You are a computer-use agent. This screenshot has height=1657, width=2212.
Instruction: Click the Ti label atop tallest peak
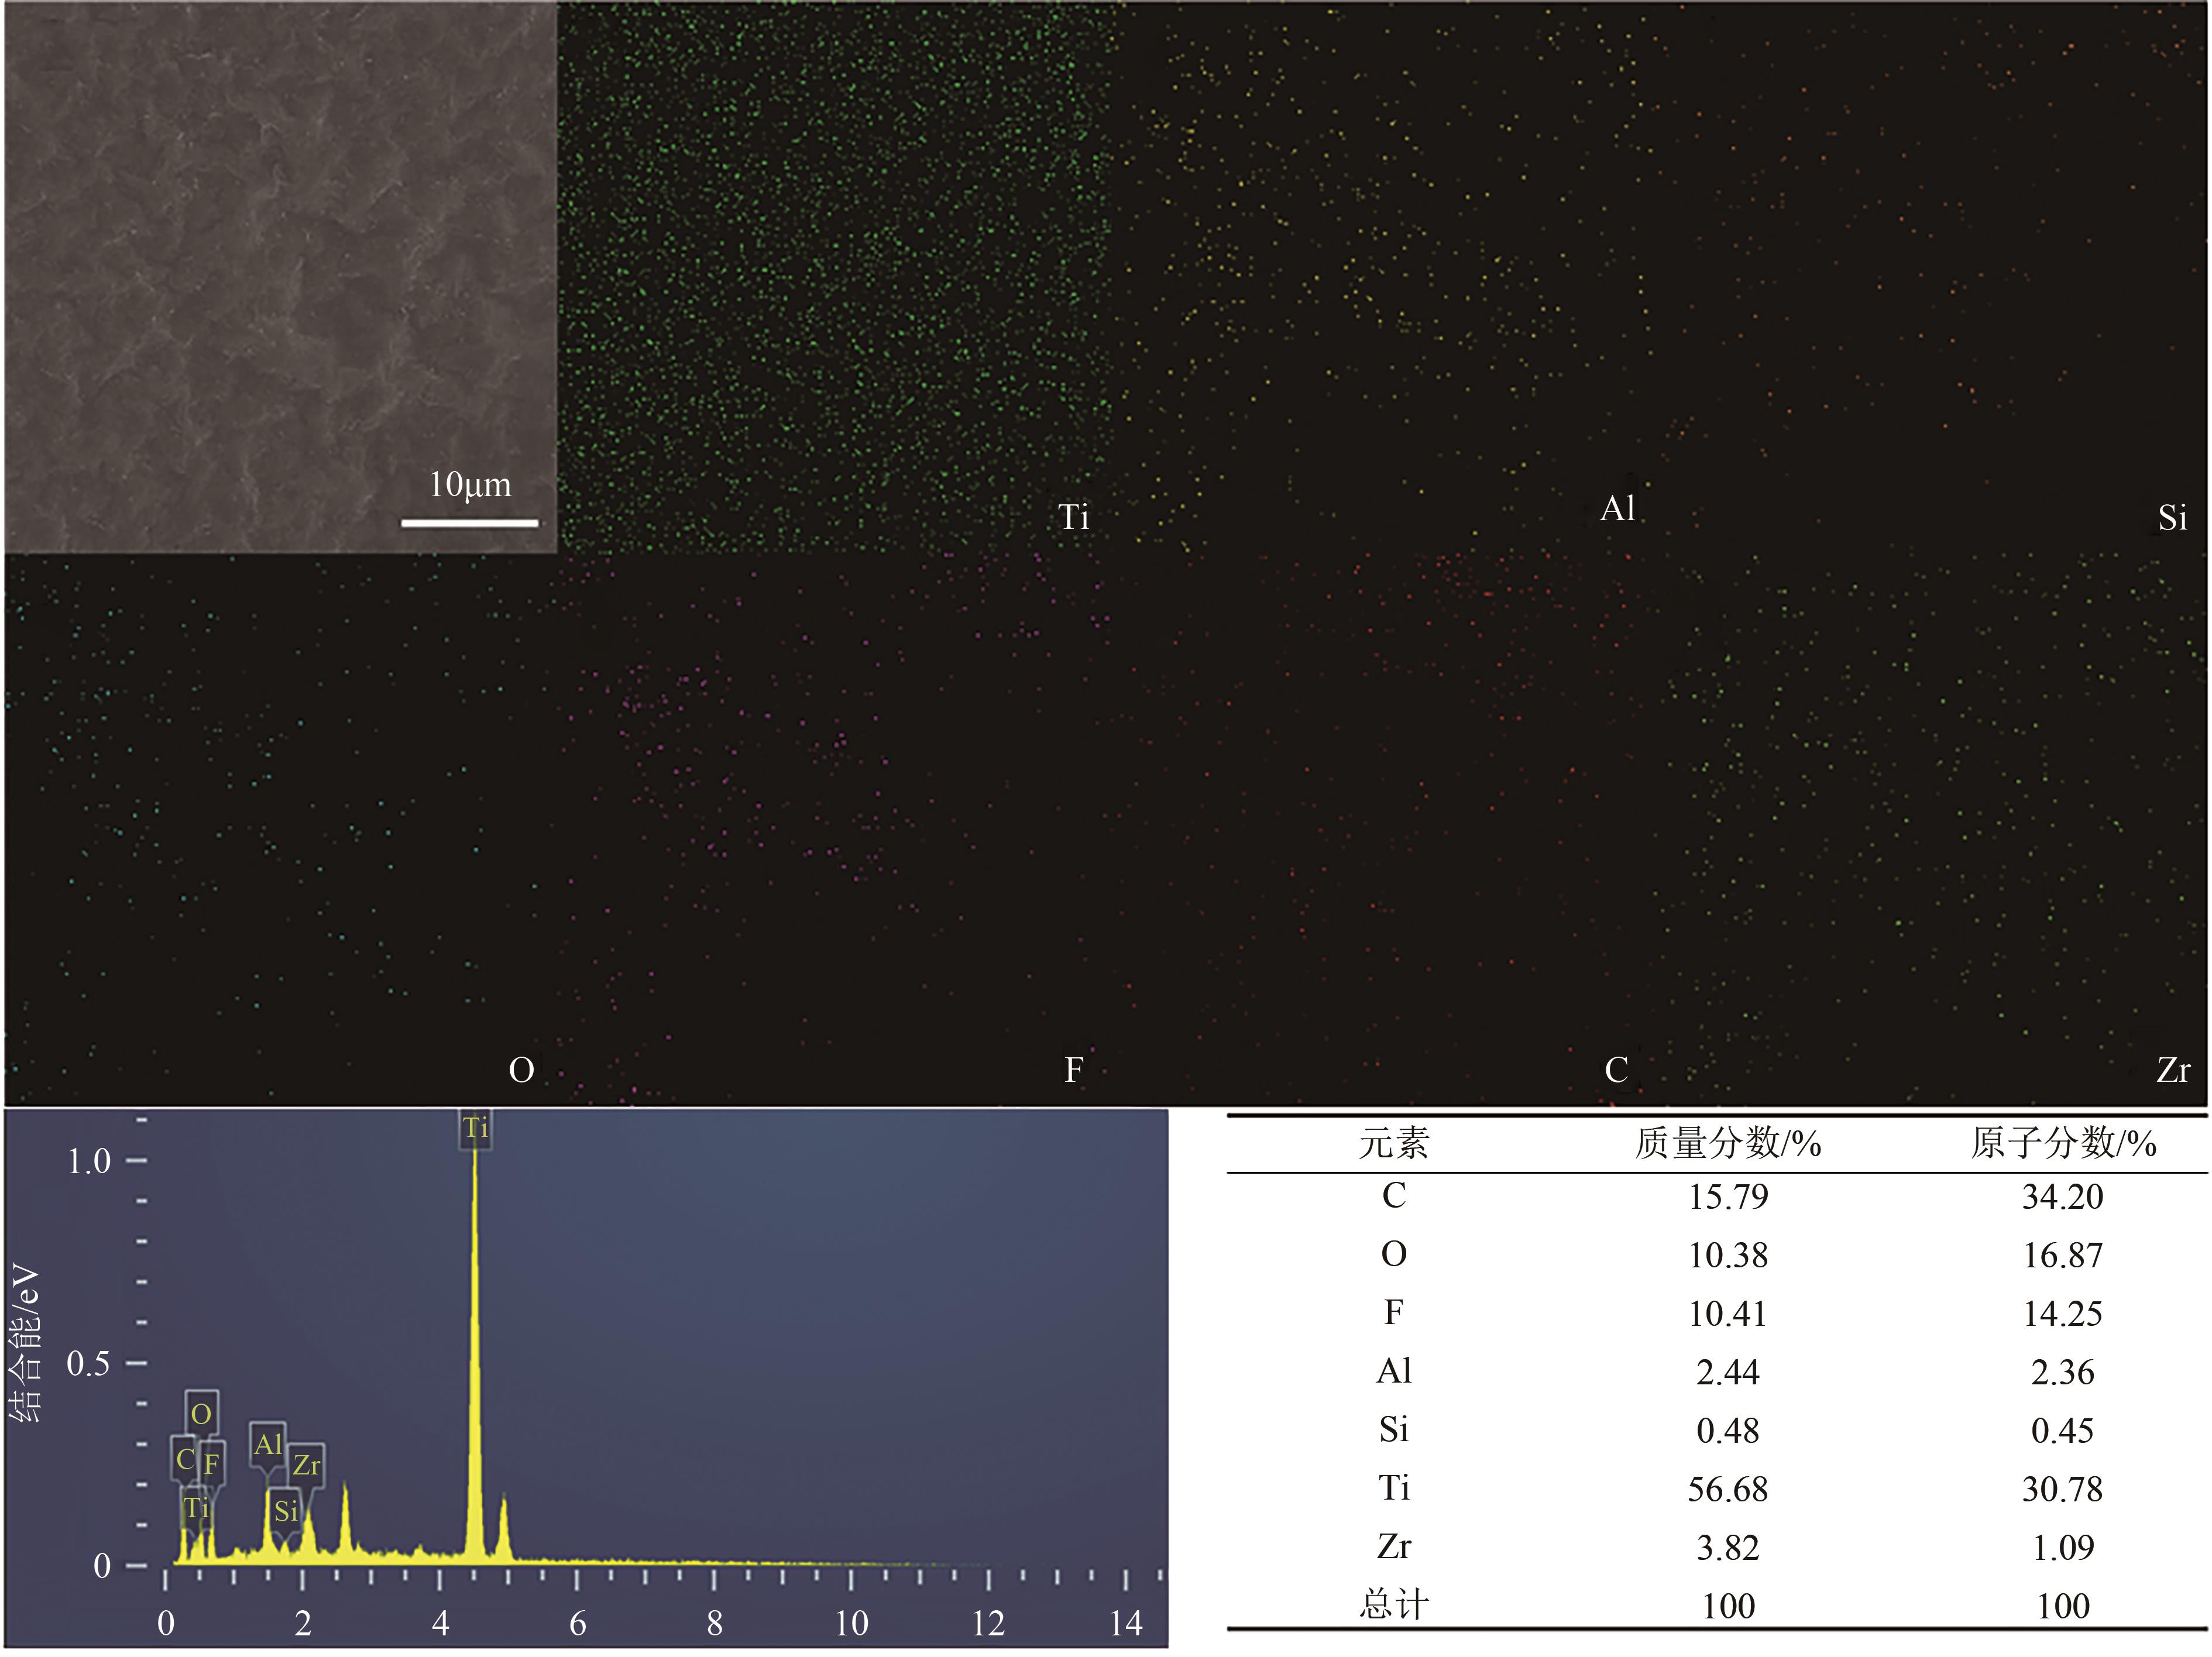(x=475, y=1128)
